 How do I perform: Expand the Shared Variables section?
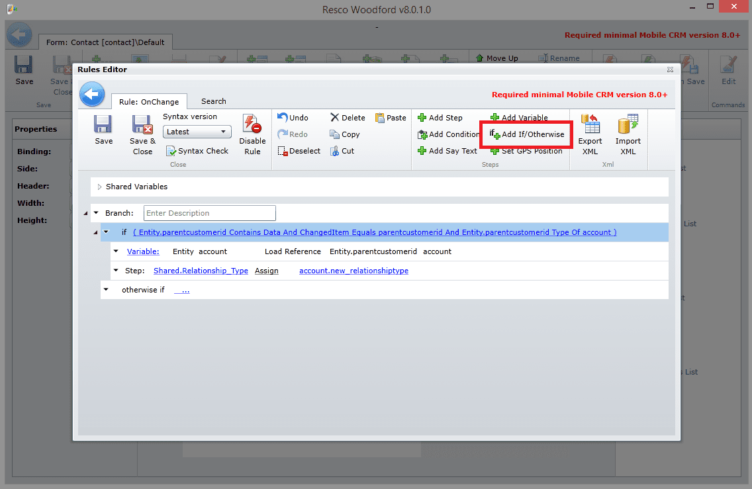tap(99, 187)
